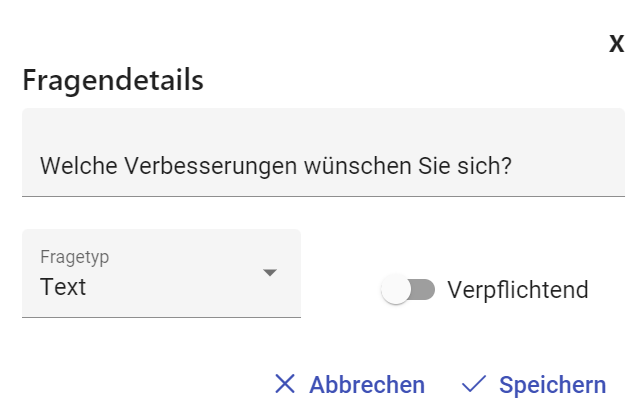Open the Fragetyp dropdown
Viewport: 640px width, 412px height.
point(161,273)
